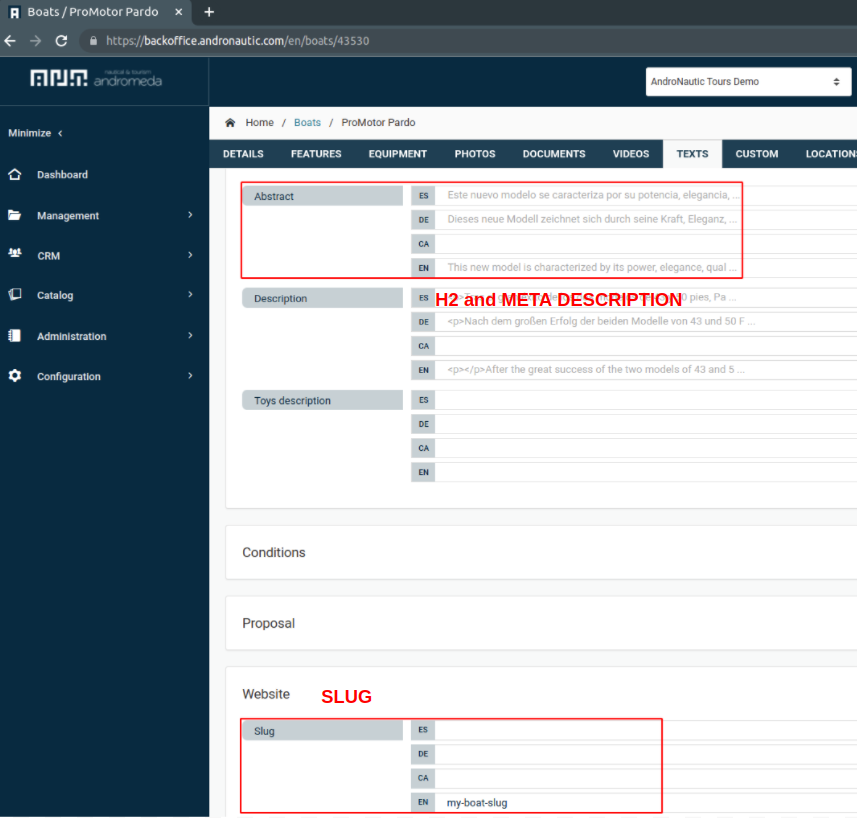Expand the CRM submenu chevron

click(x=190, y=255)
